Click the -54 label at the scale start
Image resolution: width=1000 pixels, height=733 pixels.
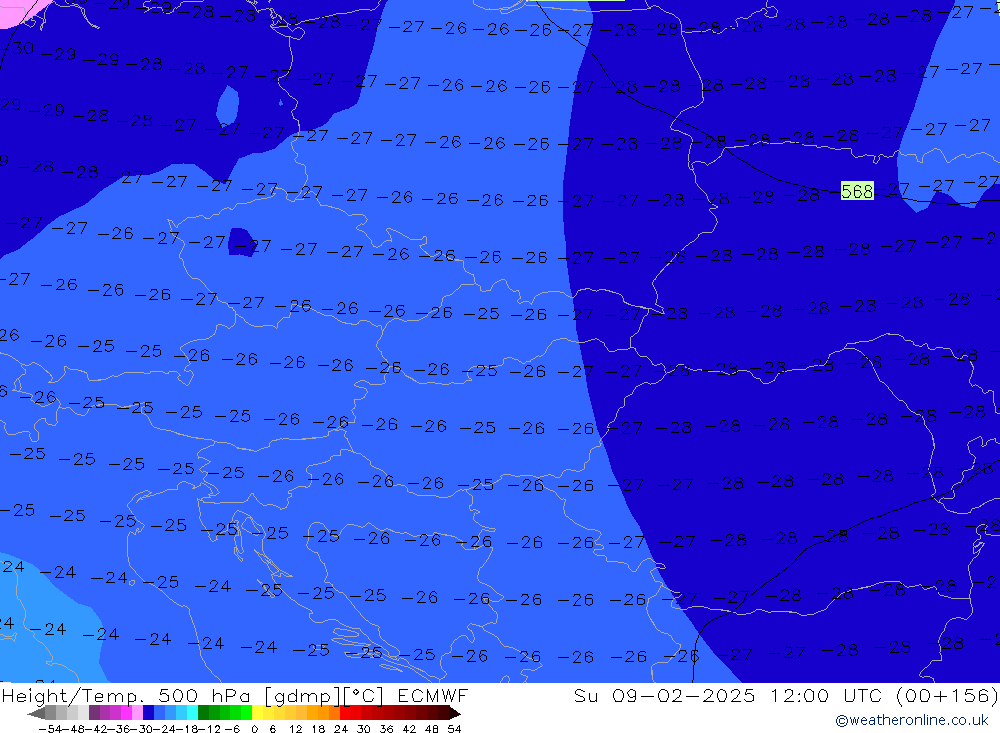[x=50, y=729]
